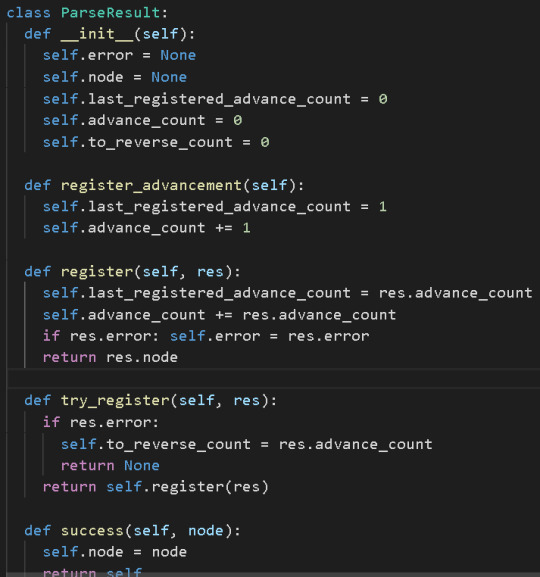540x577 pixels.
Task: Click line 'self.last_registered_advance_count = 1'
Action: (x=215, y=206)
